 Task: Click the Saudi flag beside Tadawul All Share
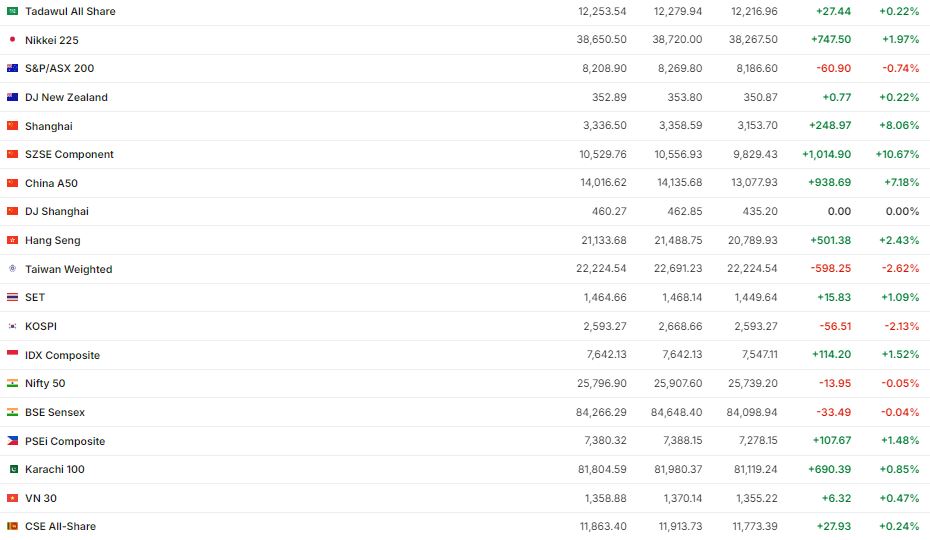tap(12, 11)
